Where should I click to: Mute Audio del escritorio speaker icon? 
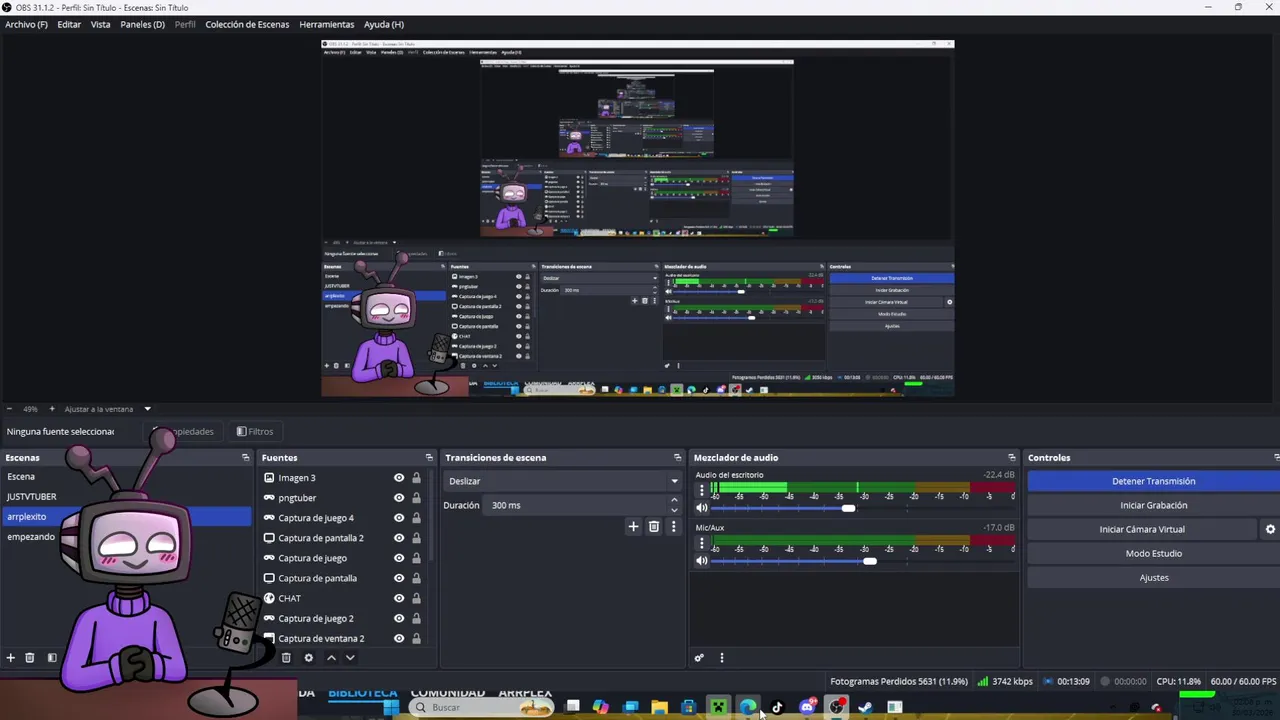[x=702, y=508]
